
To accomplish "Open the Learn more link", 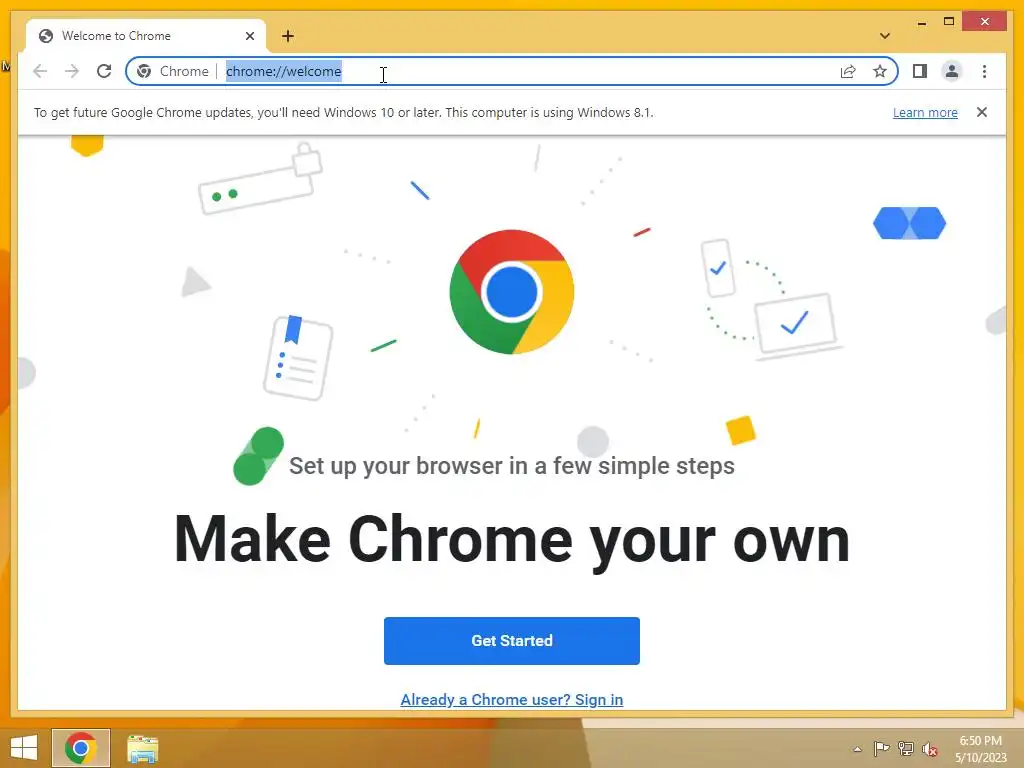I will pyautogui.click(x=925, y=112).
